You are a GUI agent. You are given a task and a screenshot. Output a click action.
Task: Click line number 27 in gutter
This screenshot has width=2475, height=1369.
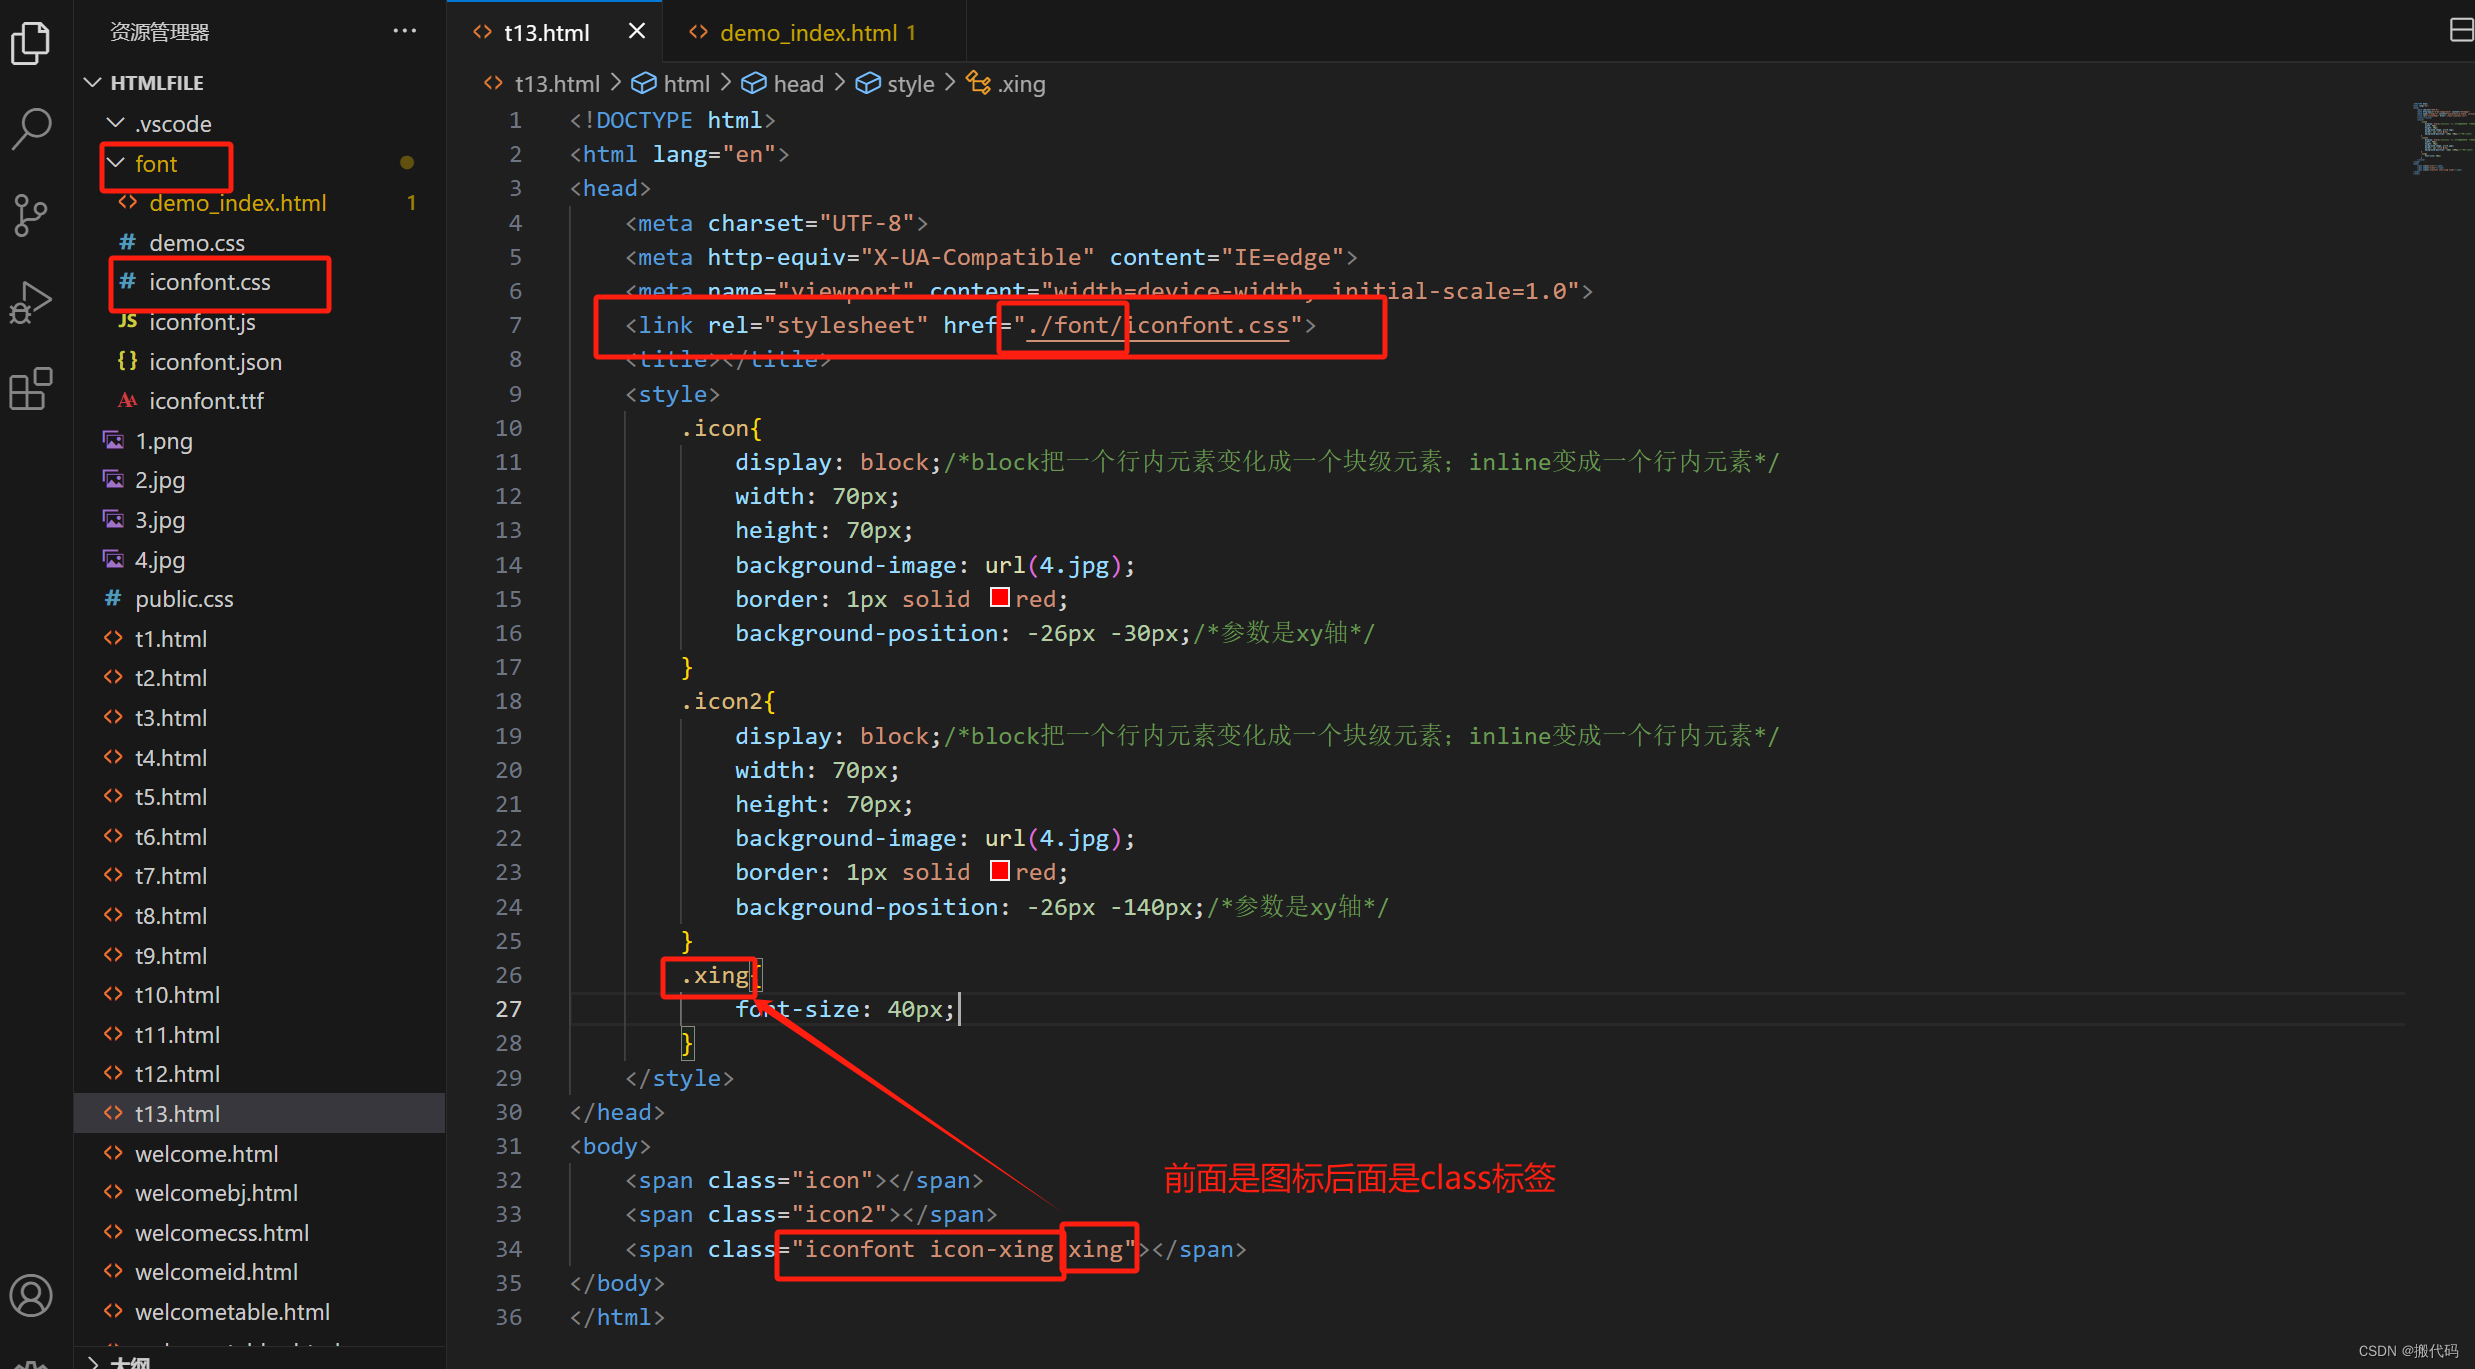pos(508,1010)
